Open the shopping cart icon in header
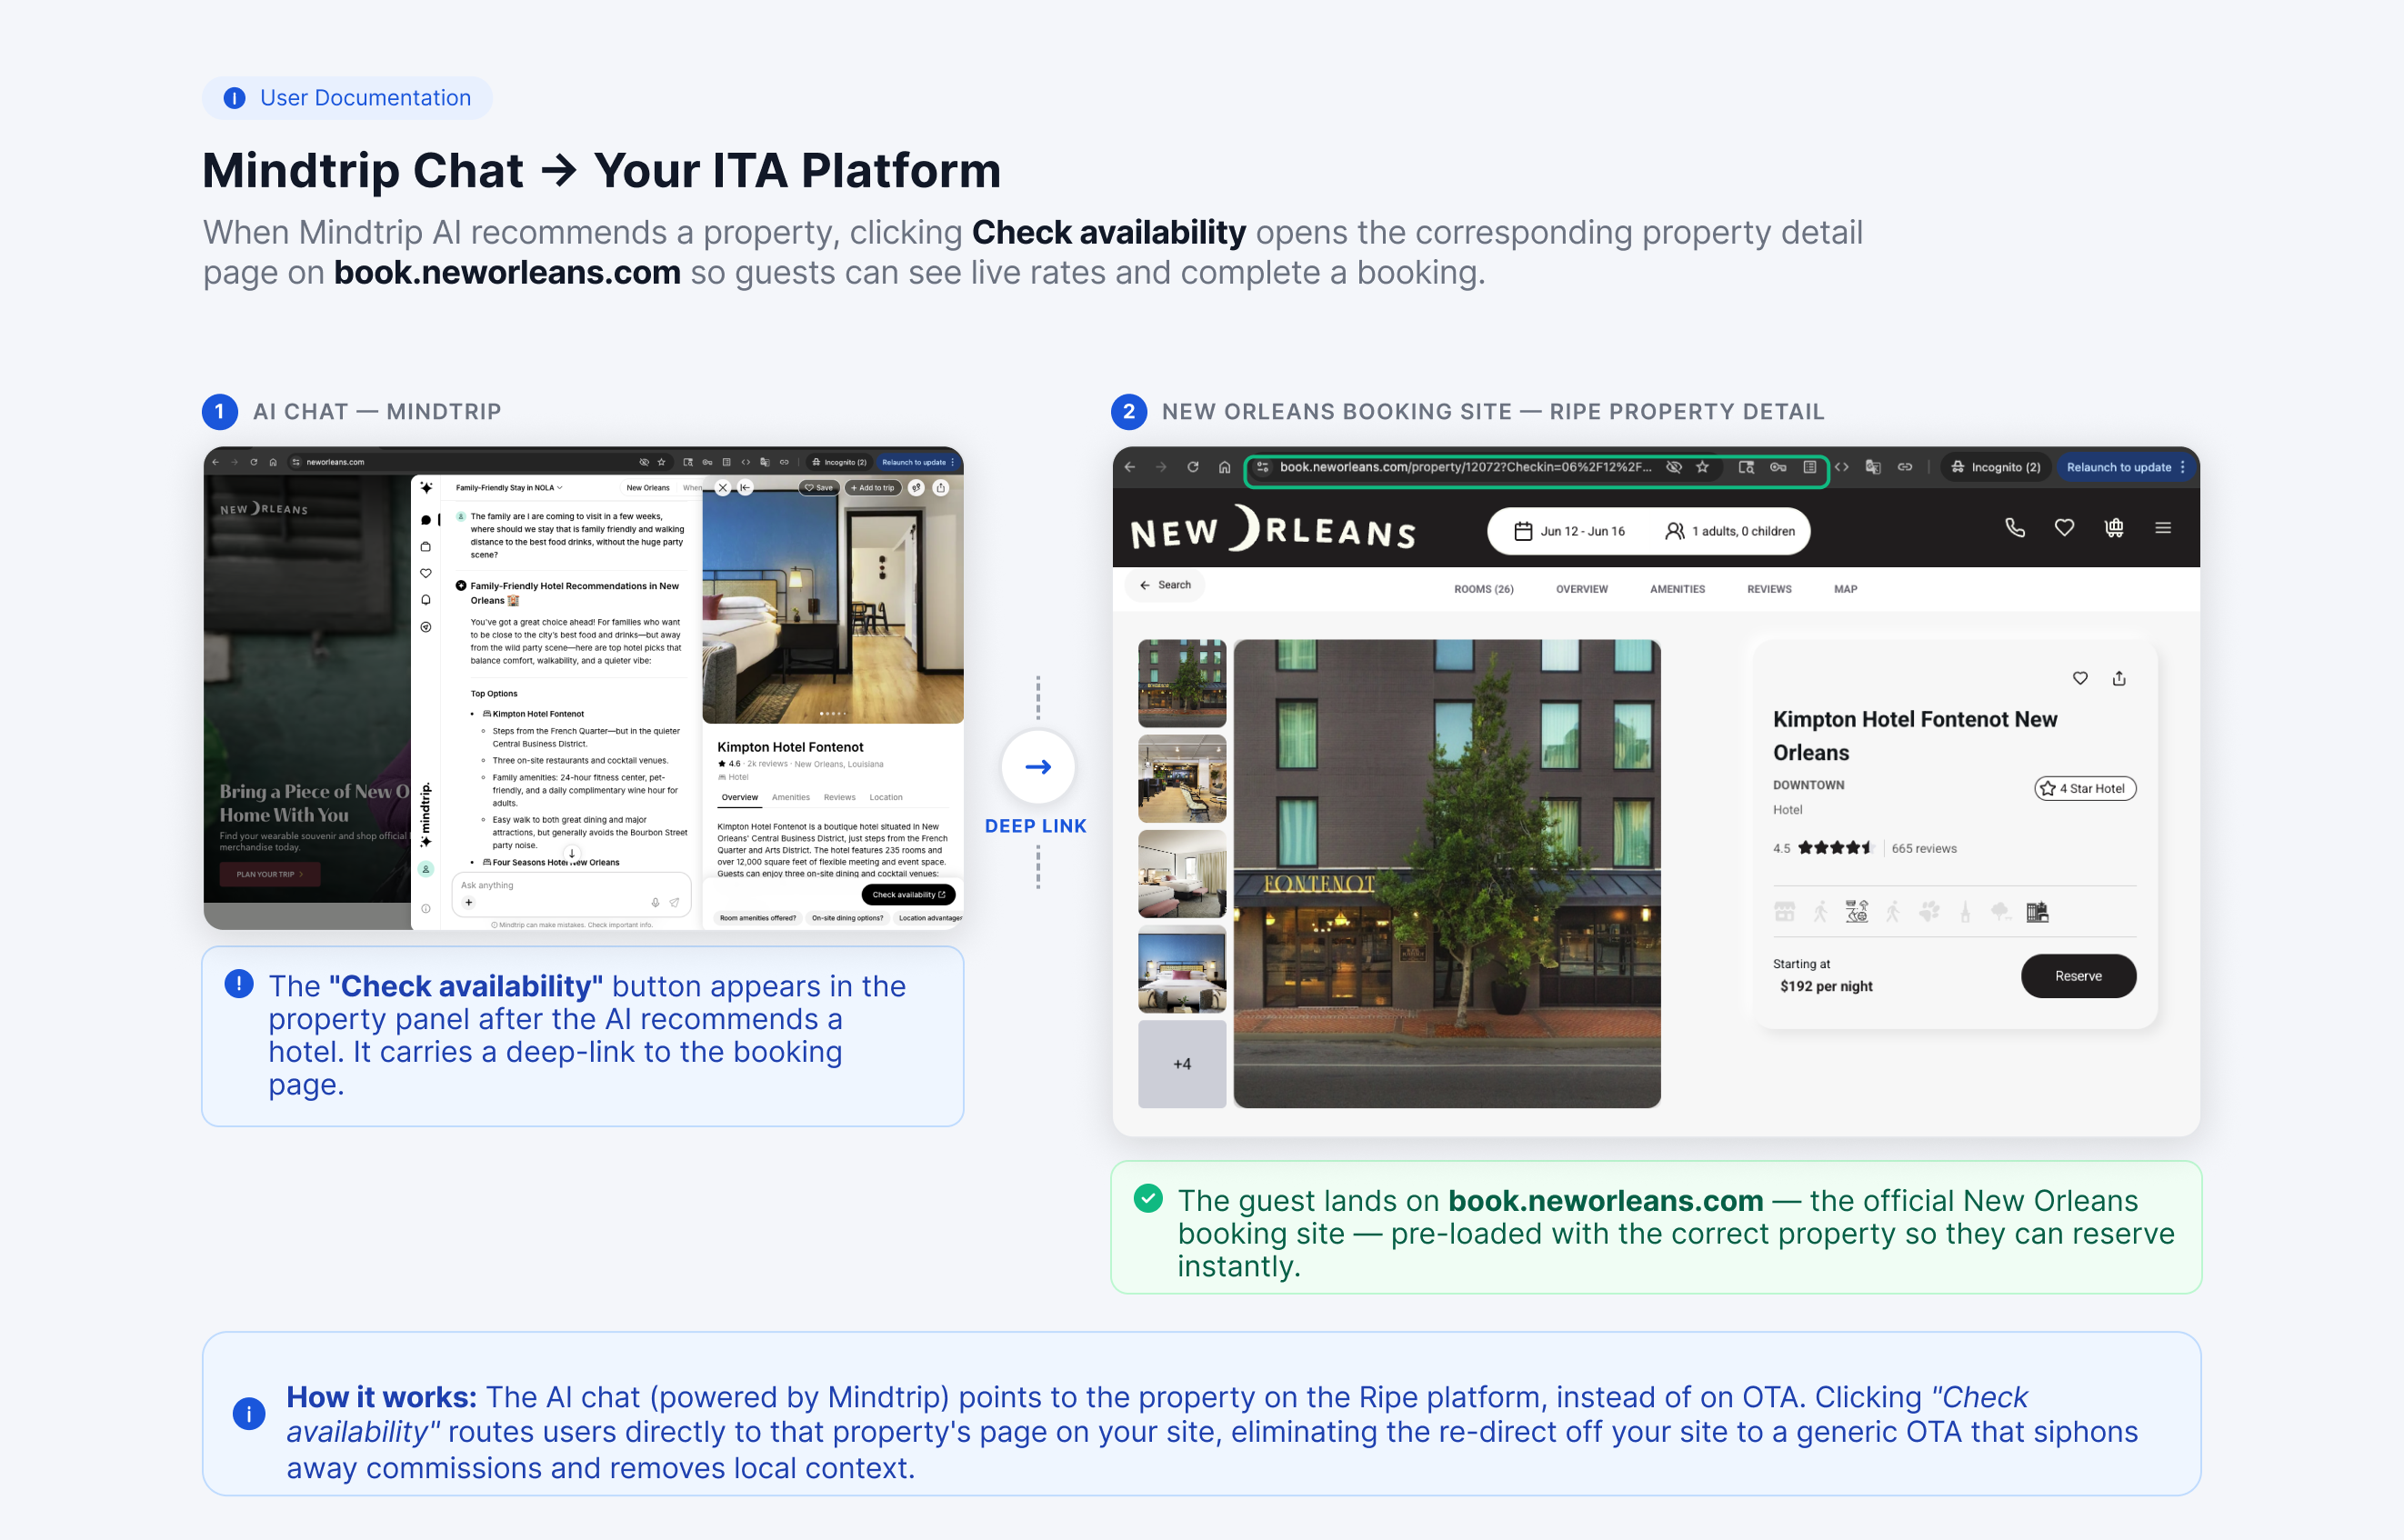 click(x=2114, y=528)
